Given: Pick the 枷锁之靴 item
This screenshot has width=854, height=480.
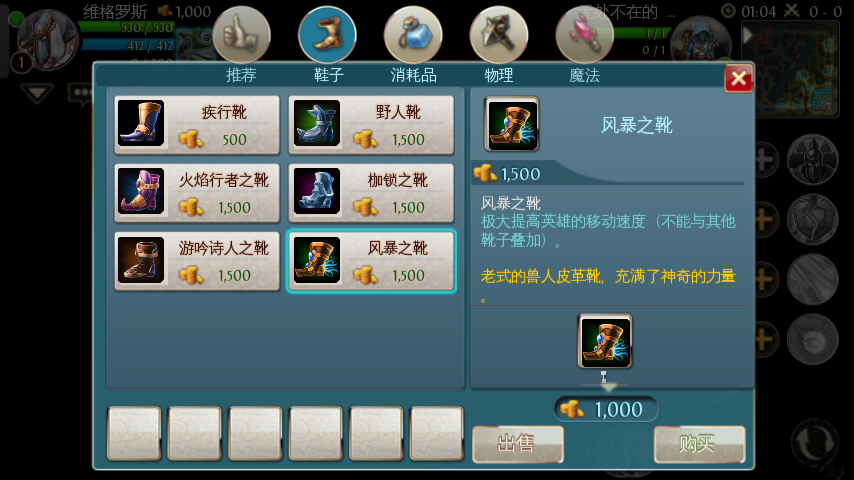Looking at the screenshot, I should click(371, 193).
